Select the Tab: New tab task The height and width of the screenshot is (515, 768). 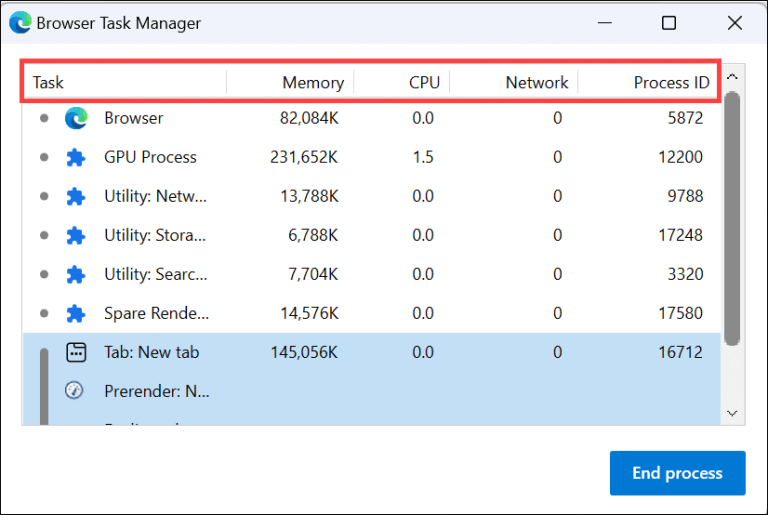152,352
